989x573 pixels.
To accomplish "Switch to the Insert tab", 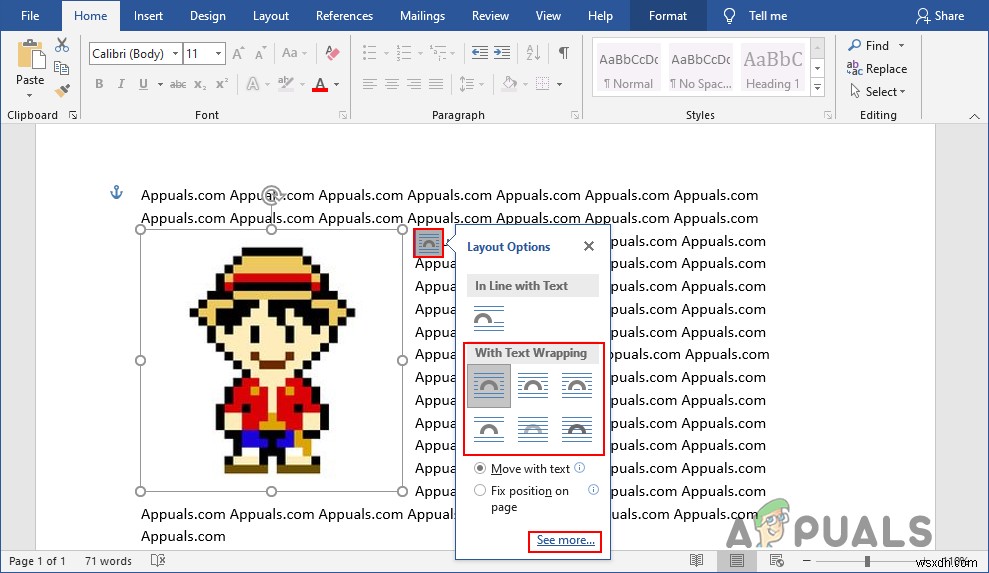I will [148, 16].
